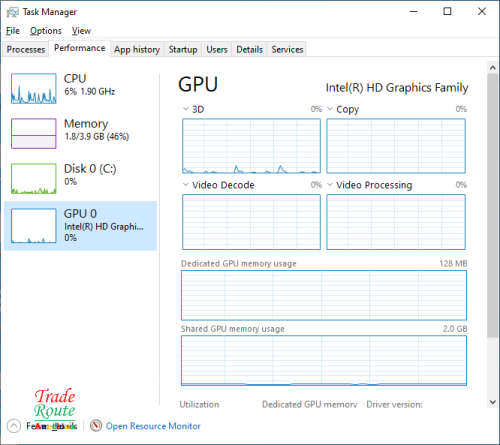Select the GPU 0 mini graph
This screenshot has height=445, width=500.
click(x=33, y=226)
